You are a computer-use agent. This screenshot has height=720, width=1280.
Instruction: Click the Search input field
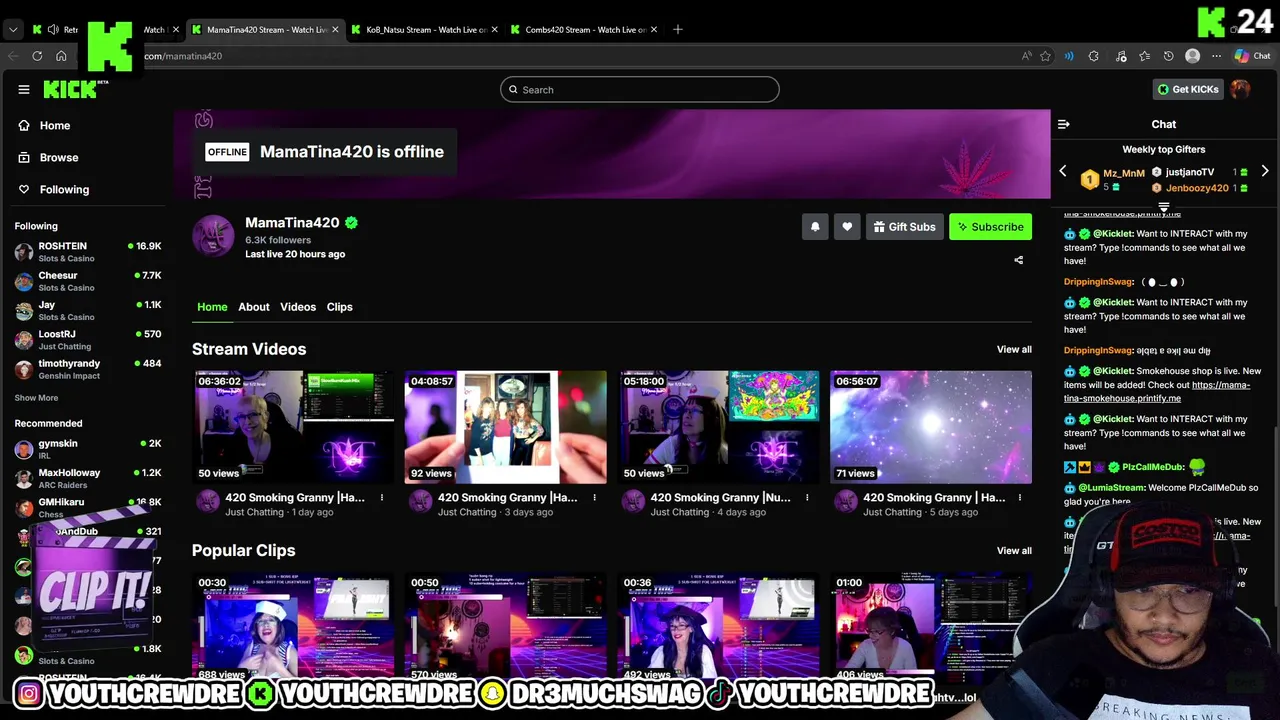tap(640, 90)
